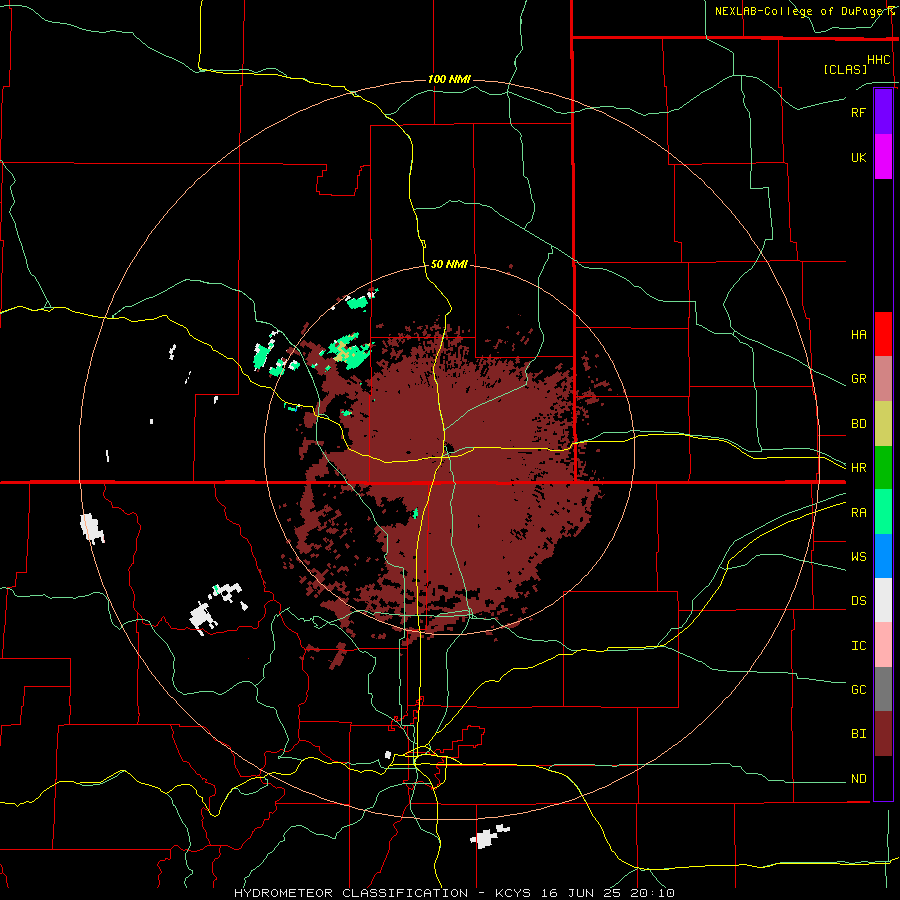Screen dimensions: 900x900
Task: Click the 50 NMI range ring label
Action: click(x=449, y=264)
